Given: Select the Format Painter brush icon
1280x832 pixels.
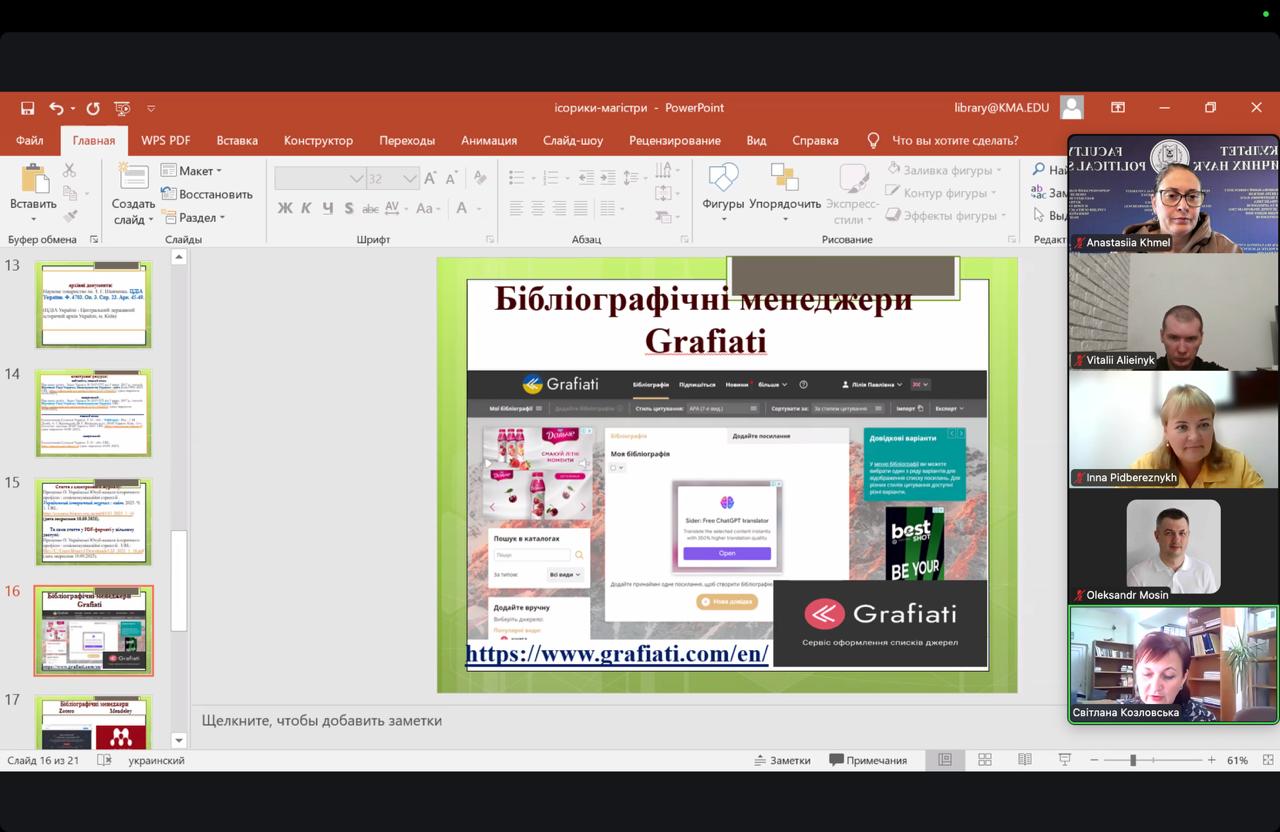Looking at the screenshot, I should (x=69, y=215).
